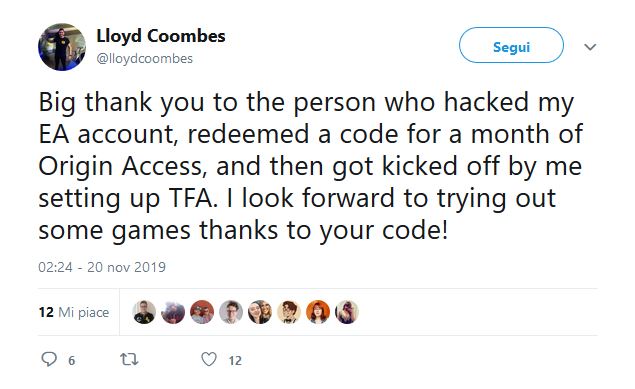Follow user with Segui button
This screenshot has height=389, width=635.
[x=511, y=45]
